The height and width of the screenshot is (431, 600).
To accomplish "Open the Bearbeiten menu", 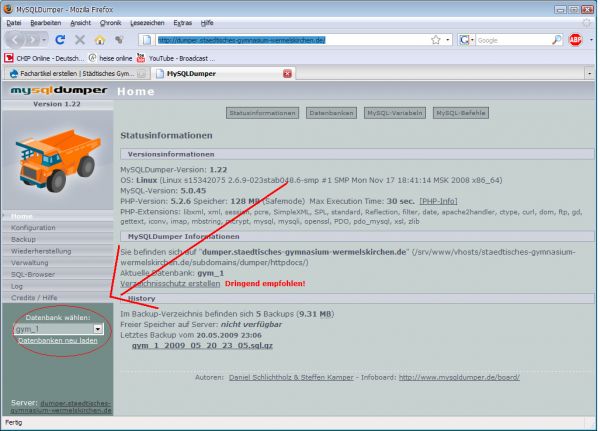I will coord(46,23).
